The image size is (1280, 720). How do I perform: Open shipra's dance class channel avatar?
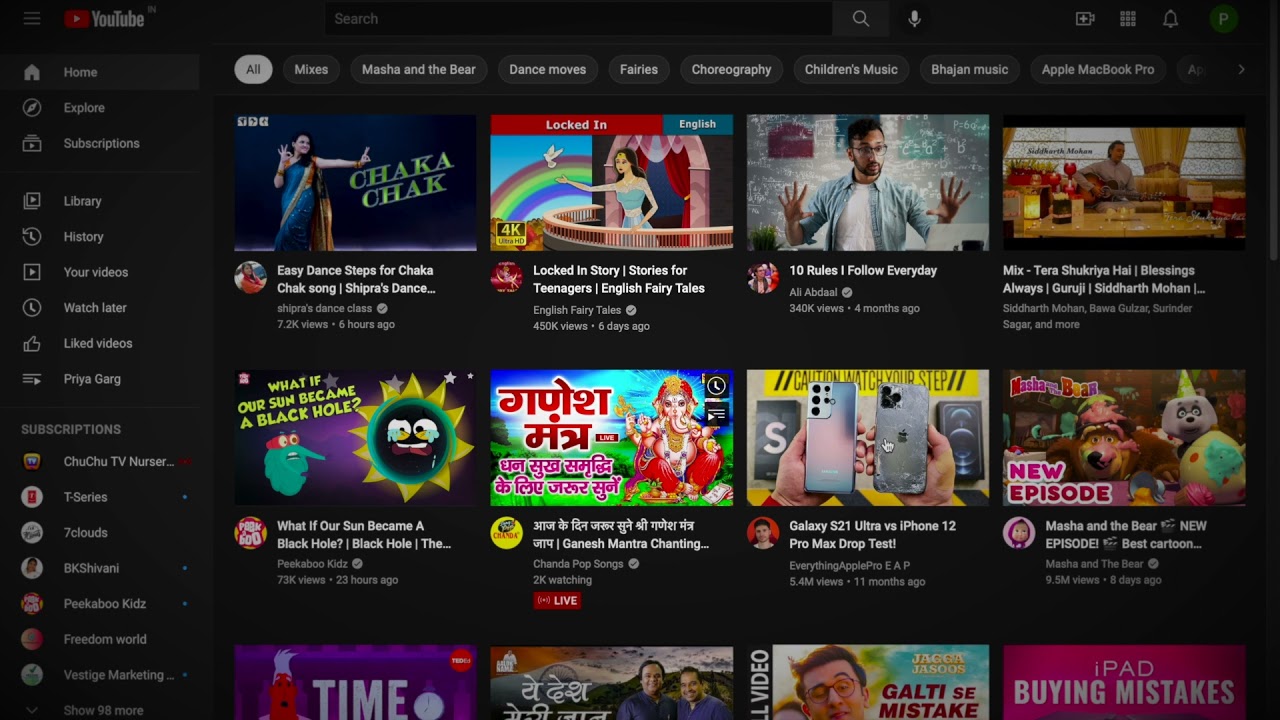(250, 277)
